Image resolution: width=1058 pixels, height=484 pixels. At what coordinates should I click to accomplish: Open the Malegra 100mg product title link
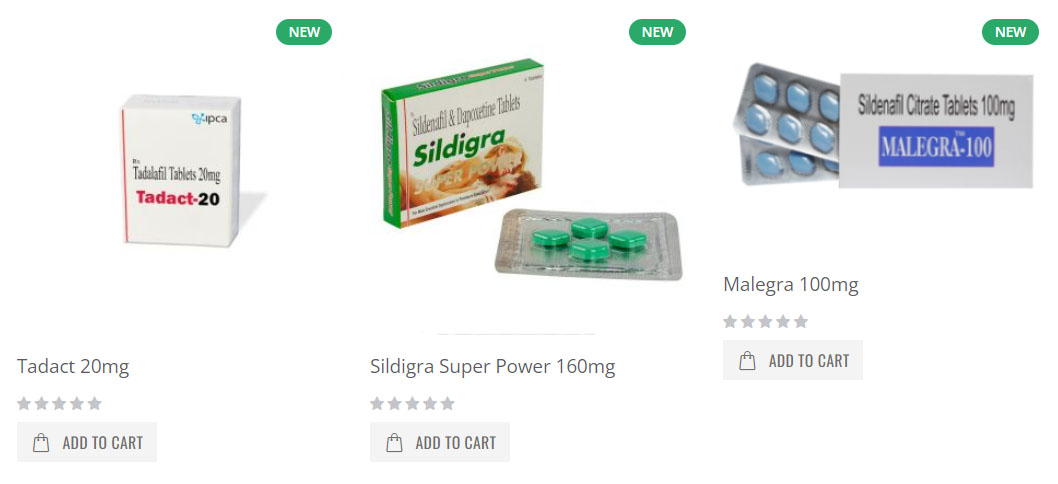click(x=791, y=285)
